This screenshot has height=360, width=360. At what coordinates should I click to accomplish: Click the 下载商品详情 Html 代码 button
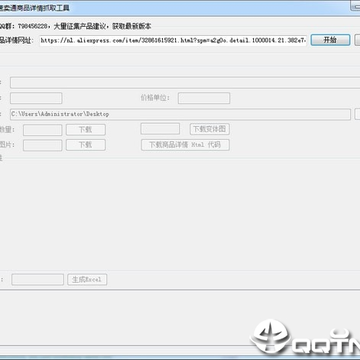(x=185, y=145)
